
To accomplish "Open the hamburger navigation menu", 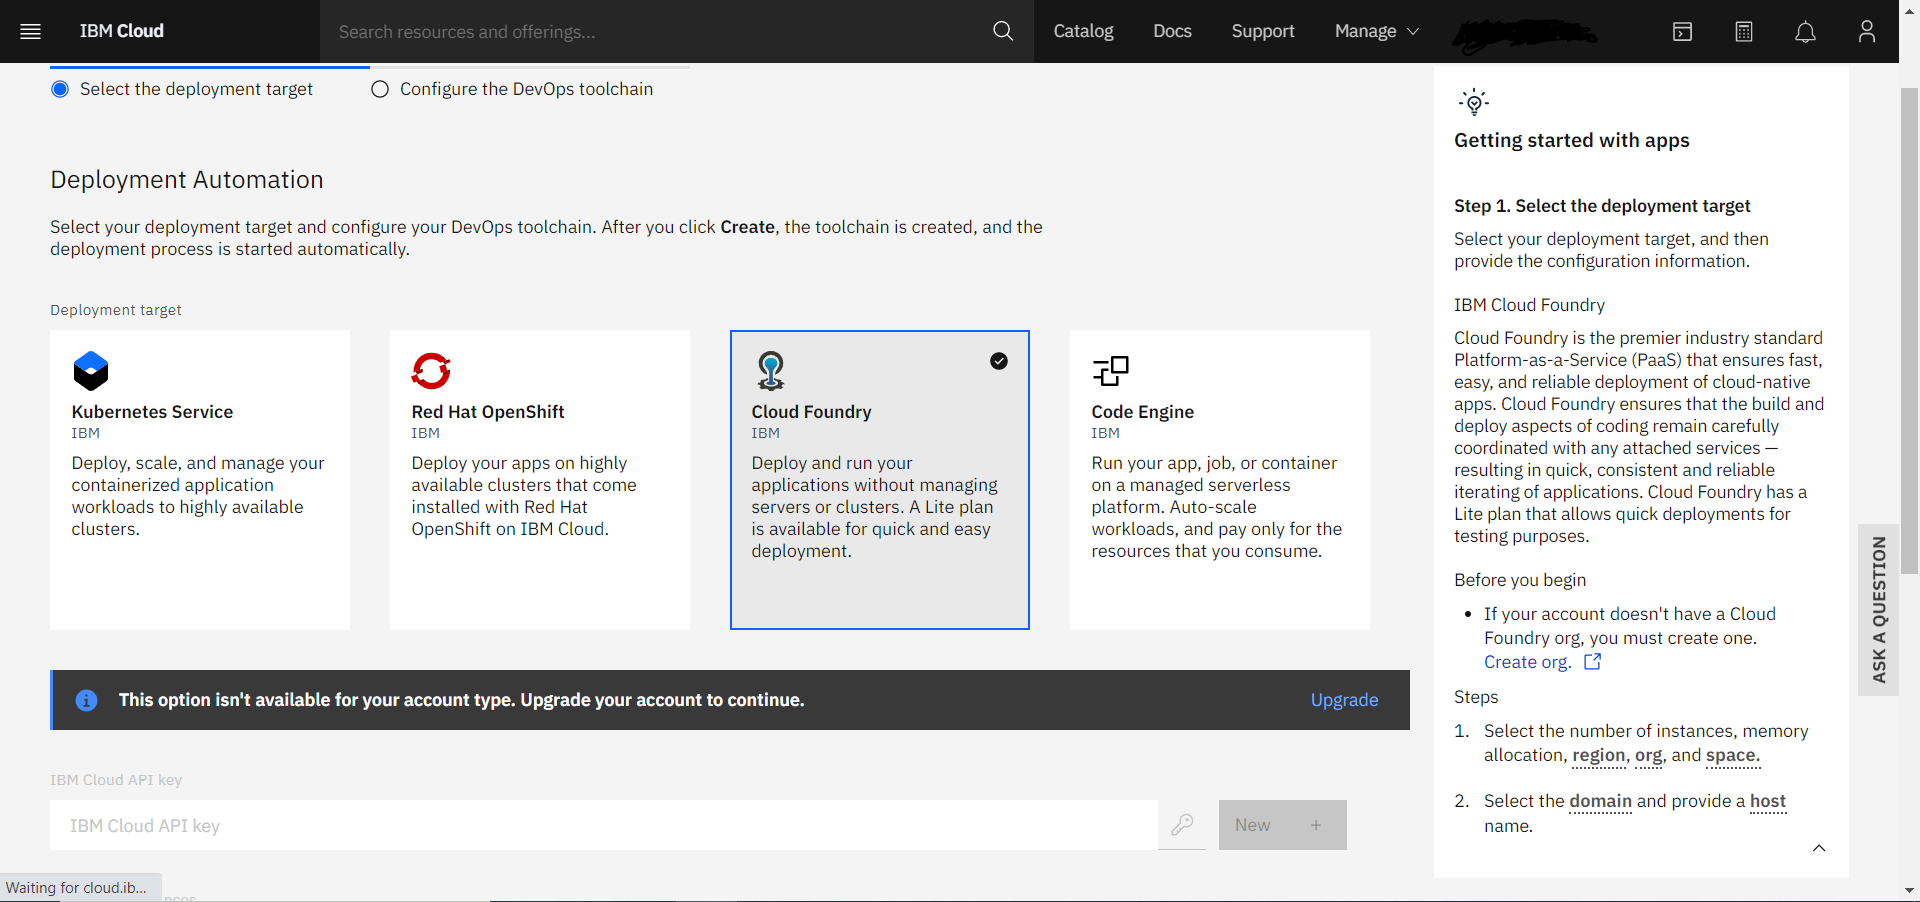I will pos(30,31).
